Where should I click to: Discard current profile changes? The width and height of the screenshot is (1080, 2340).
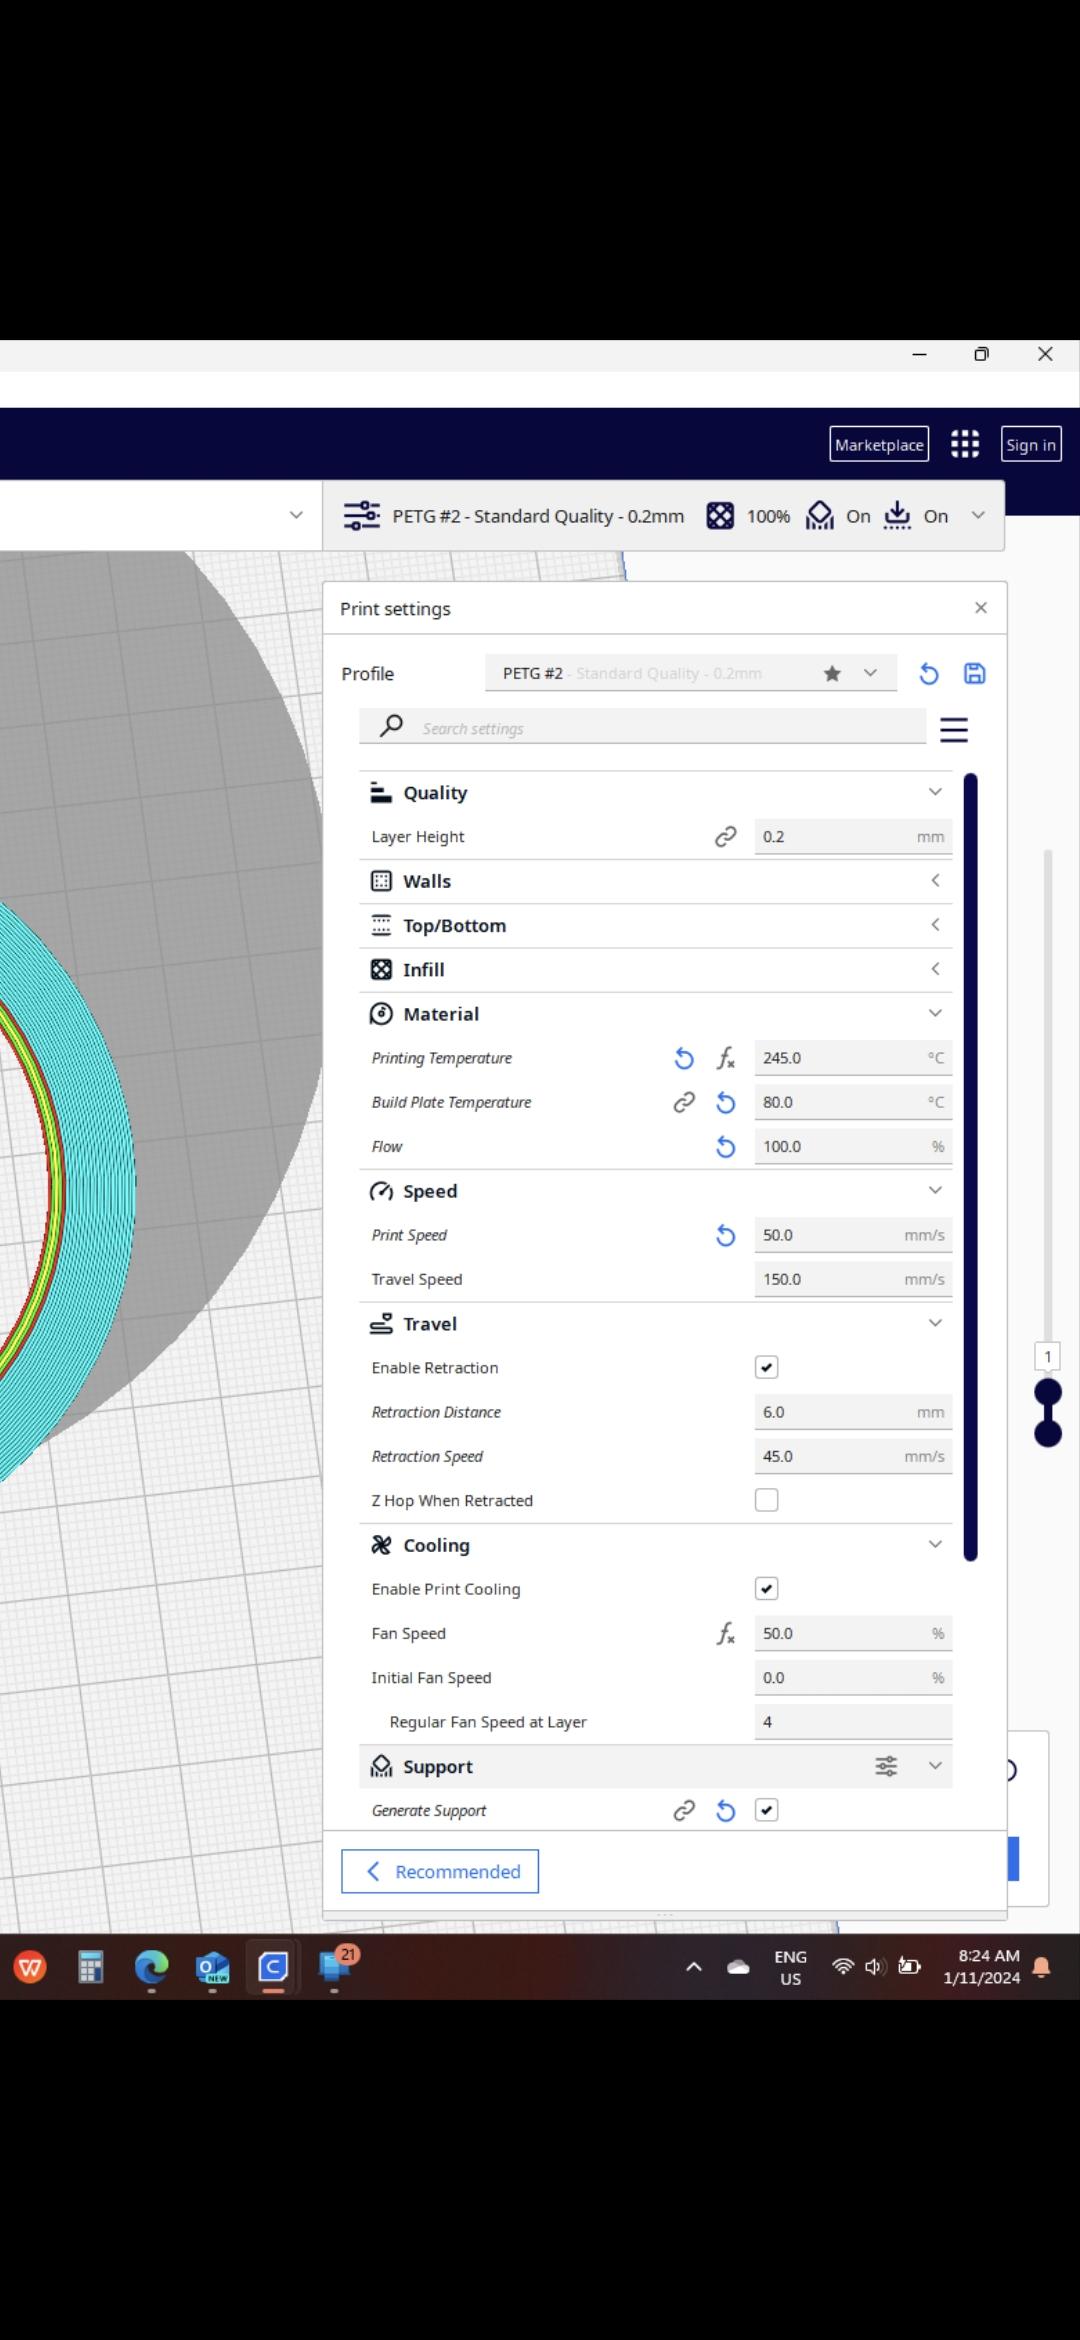click(x=929, y=674)
